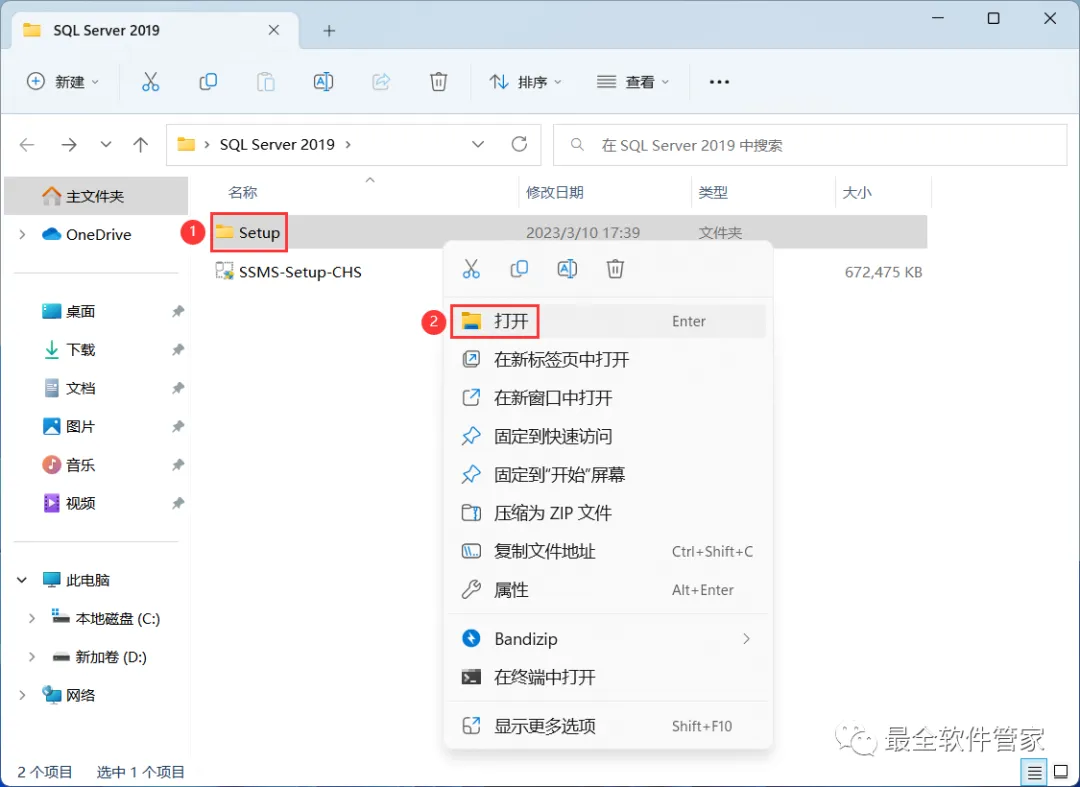
Task: Expand the address bar history dropdown
Action: 477,145
